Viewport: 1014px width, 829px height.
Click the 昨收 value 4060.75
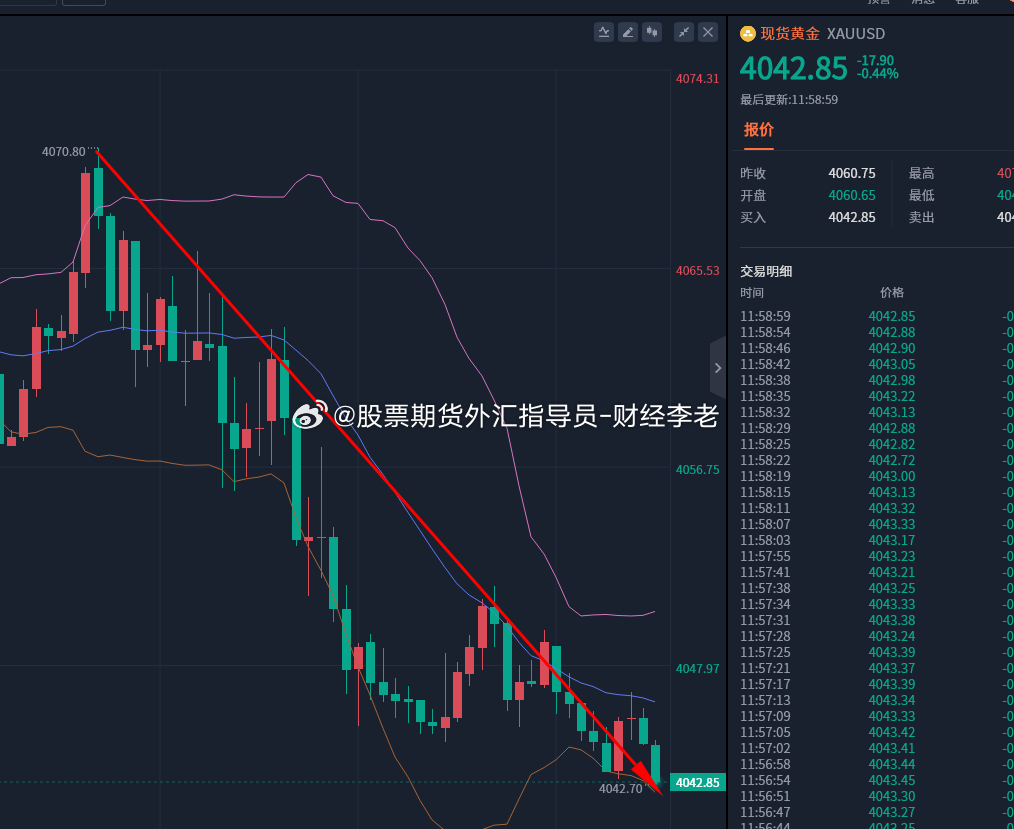[852, 173]
